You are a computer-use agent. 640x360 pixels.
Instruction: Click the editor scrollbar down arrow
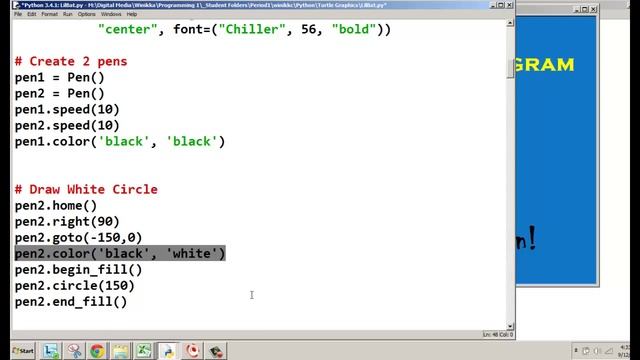point(510,326)
